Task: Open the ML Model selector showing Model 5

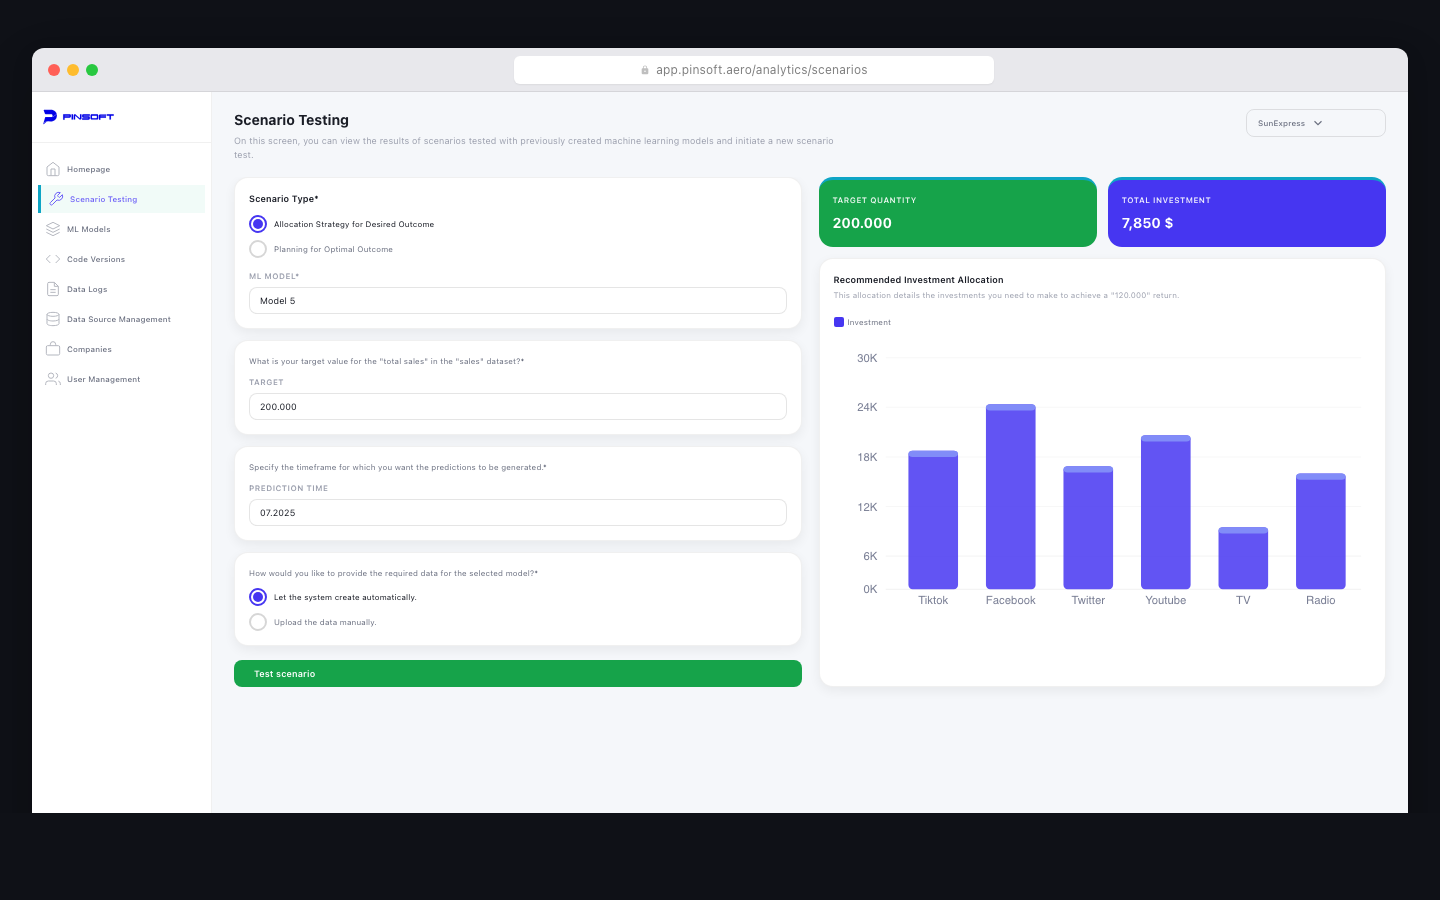Action: [x=517, y=301]
